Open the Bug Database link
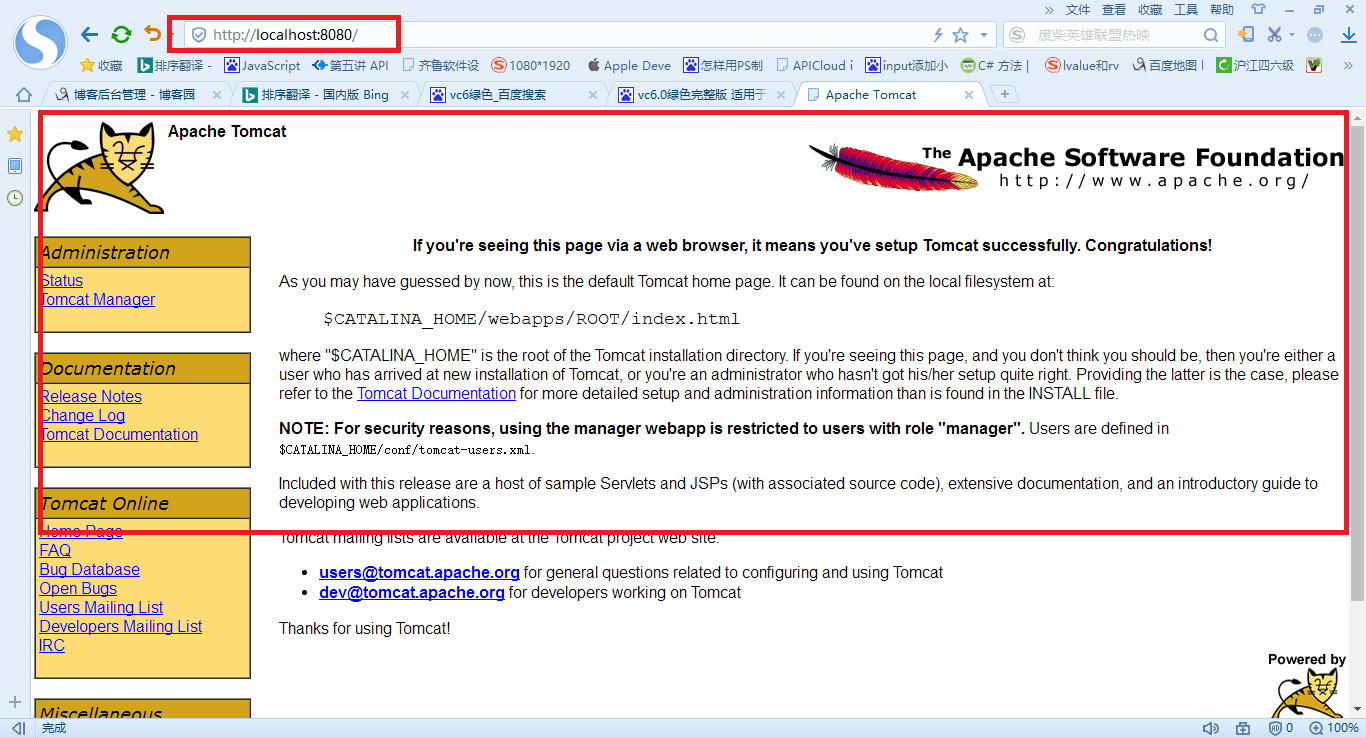 pos(89,570)
